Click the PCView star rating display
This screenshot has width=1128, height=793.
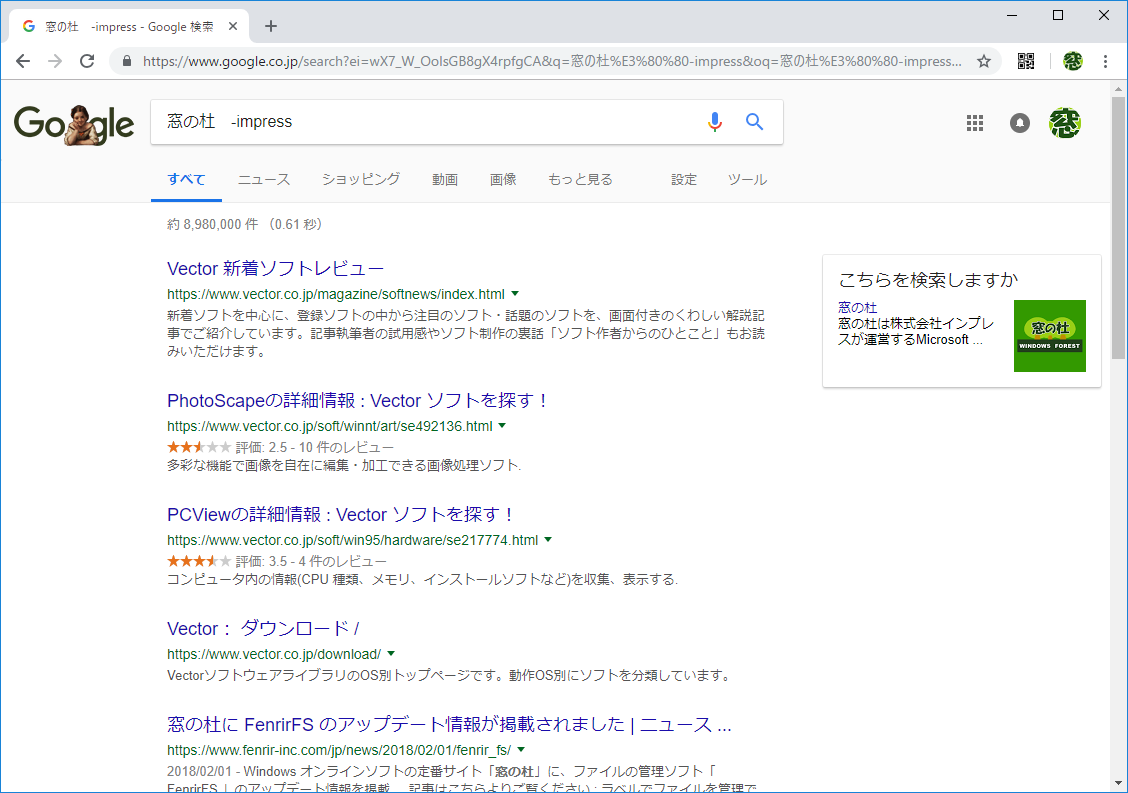(x=195, y=561)
